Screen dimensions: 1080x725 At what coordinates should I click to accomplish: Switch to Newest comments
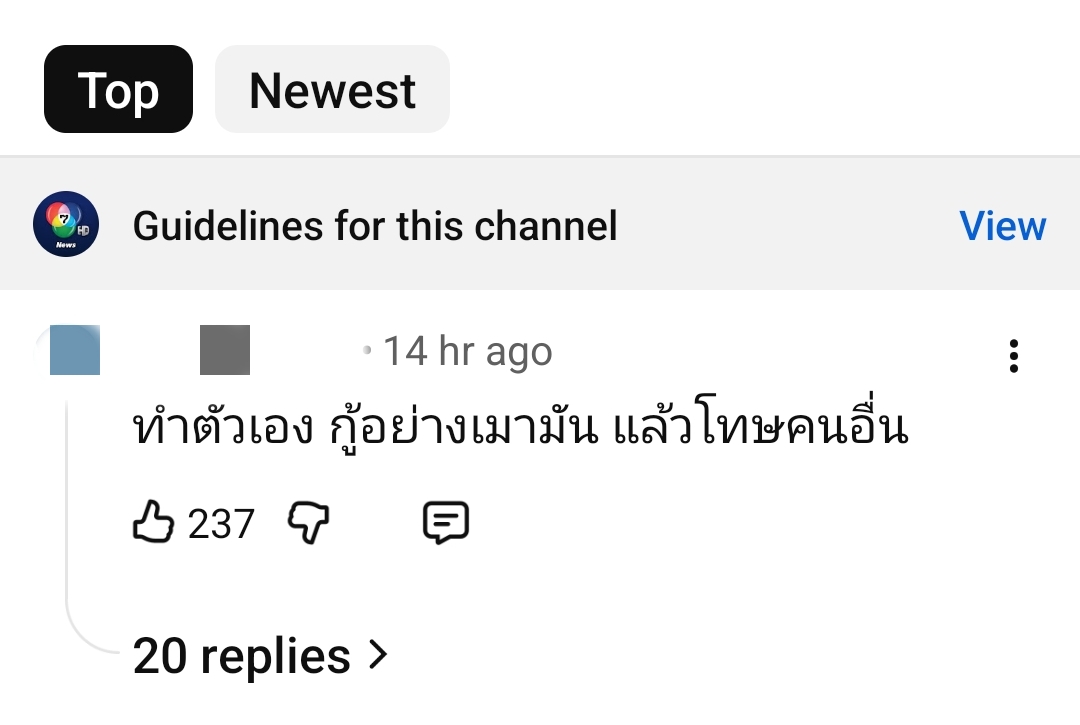[332, 90]
